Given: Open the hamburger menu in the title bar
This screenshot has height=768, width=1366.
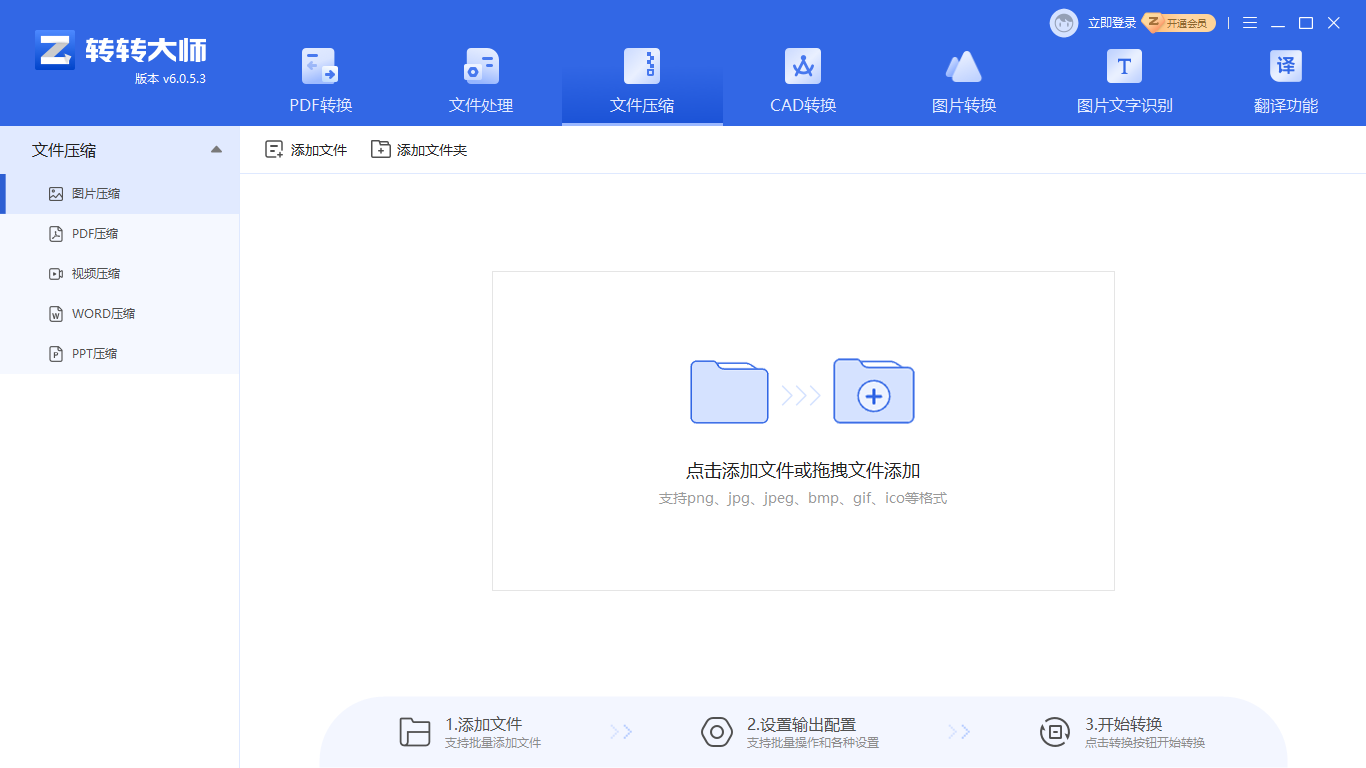Looking at the screenshot, I should 1250,23.
